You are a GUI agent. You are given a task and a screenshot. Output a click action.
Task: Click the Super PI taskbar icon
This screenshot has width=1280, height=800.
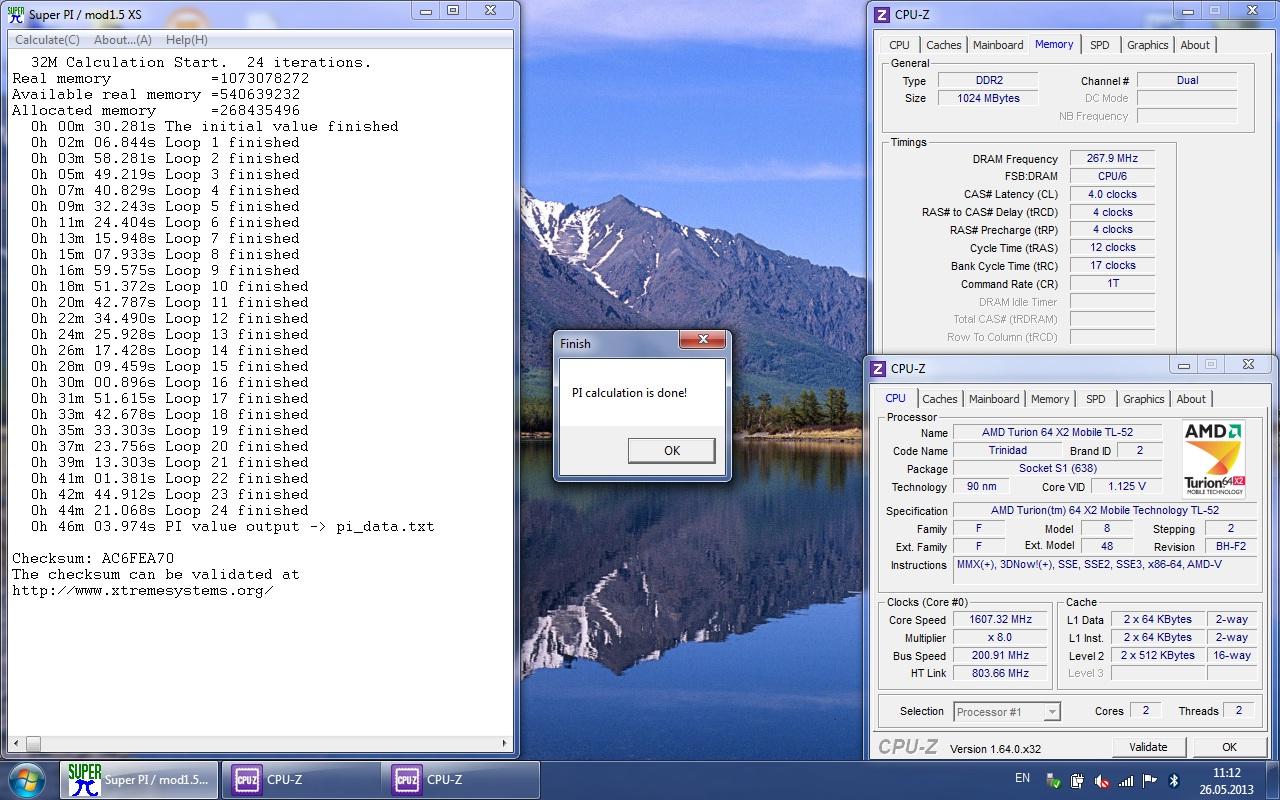(x=140, y=780)
